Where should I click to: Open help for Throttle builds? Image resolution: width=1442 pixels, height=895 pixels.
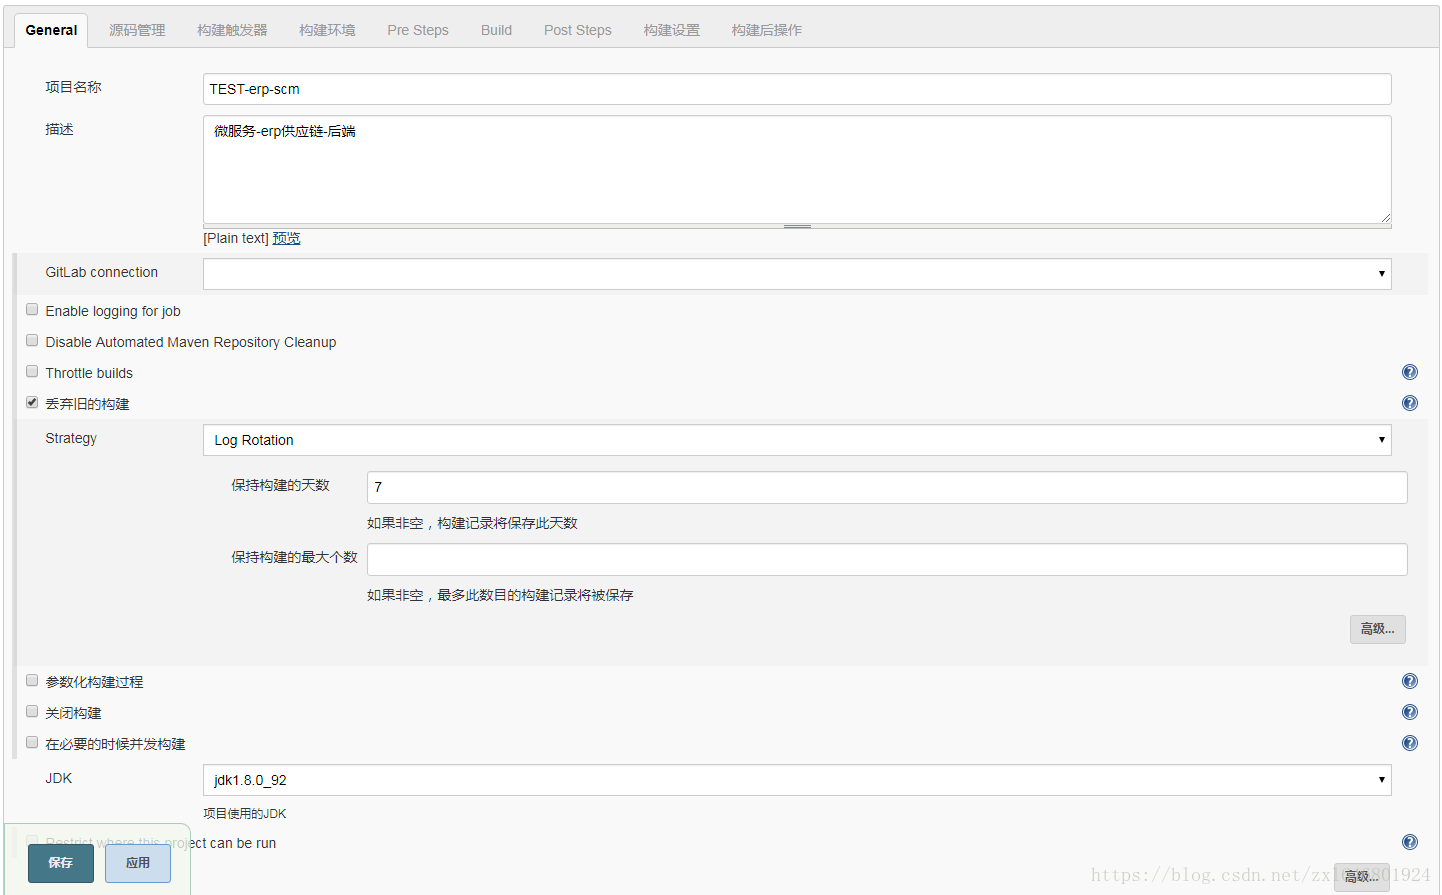click(1410, 372)
